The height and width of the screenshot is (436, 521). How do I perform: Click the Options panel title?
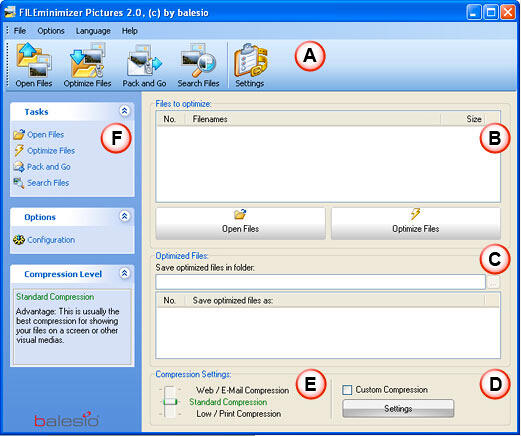point(40,217)
